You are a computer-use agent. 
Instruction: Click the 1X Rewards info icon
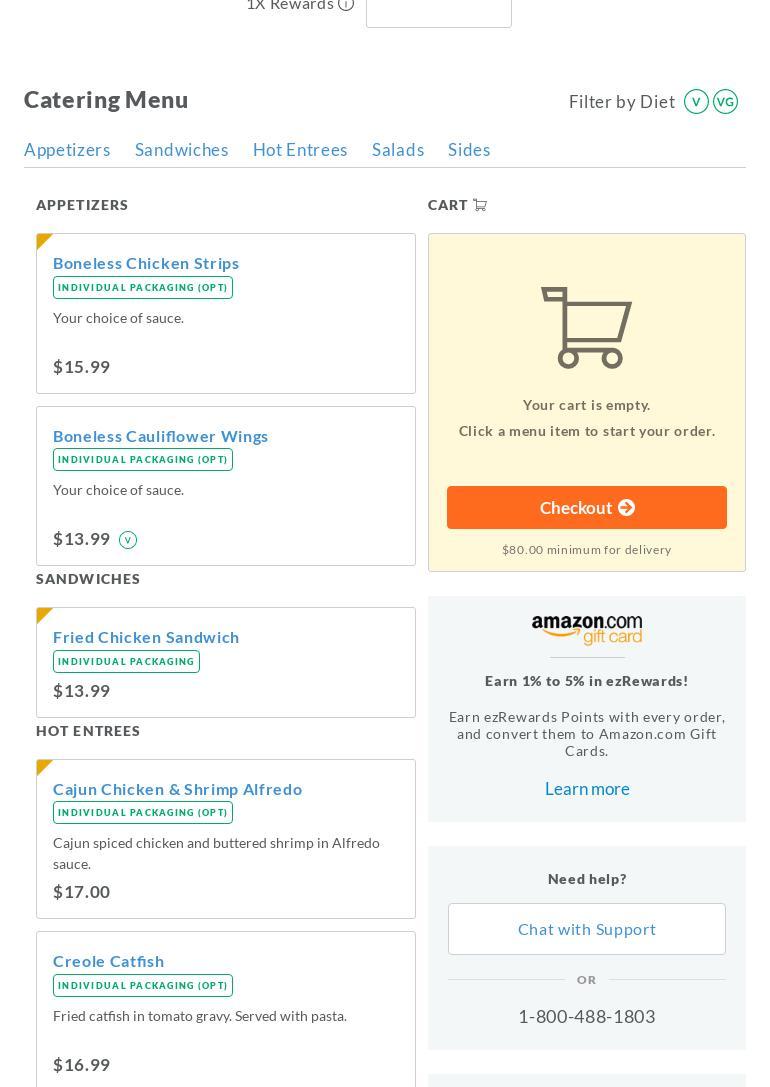point(346,5)
